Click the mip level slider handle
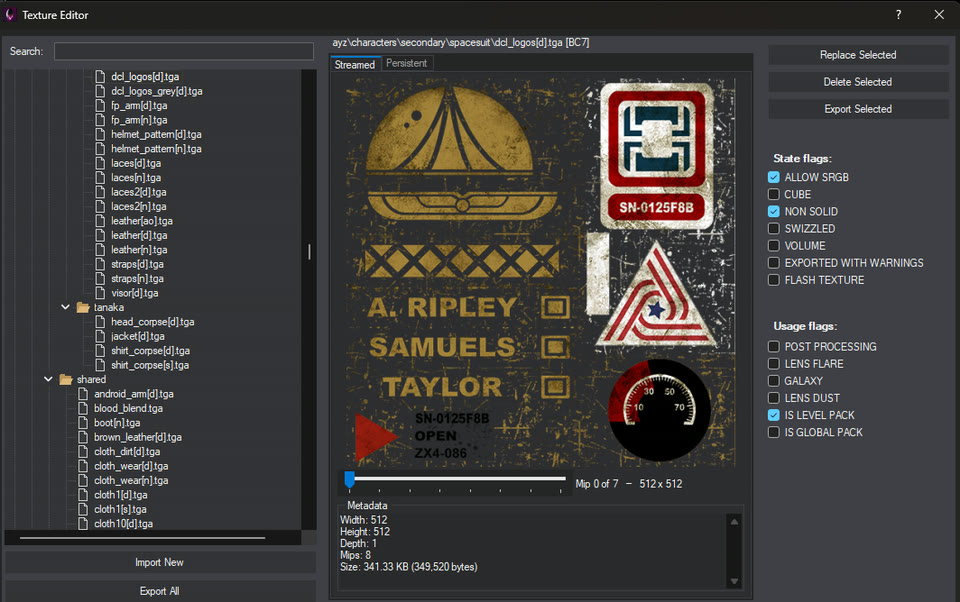This screenshot has width=960, height=602. click(x=350, y=480)
